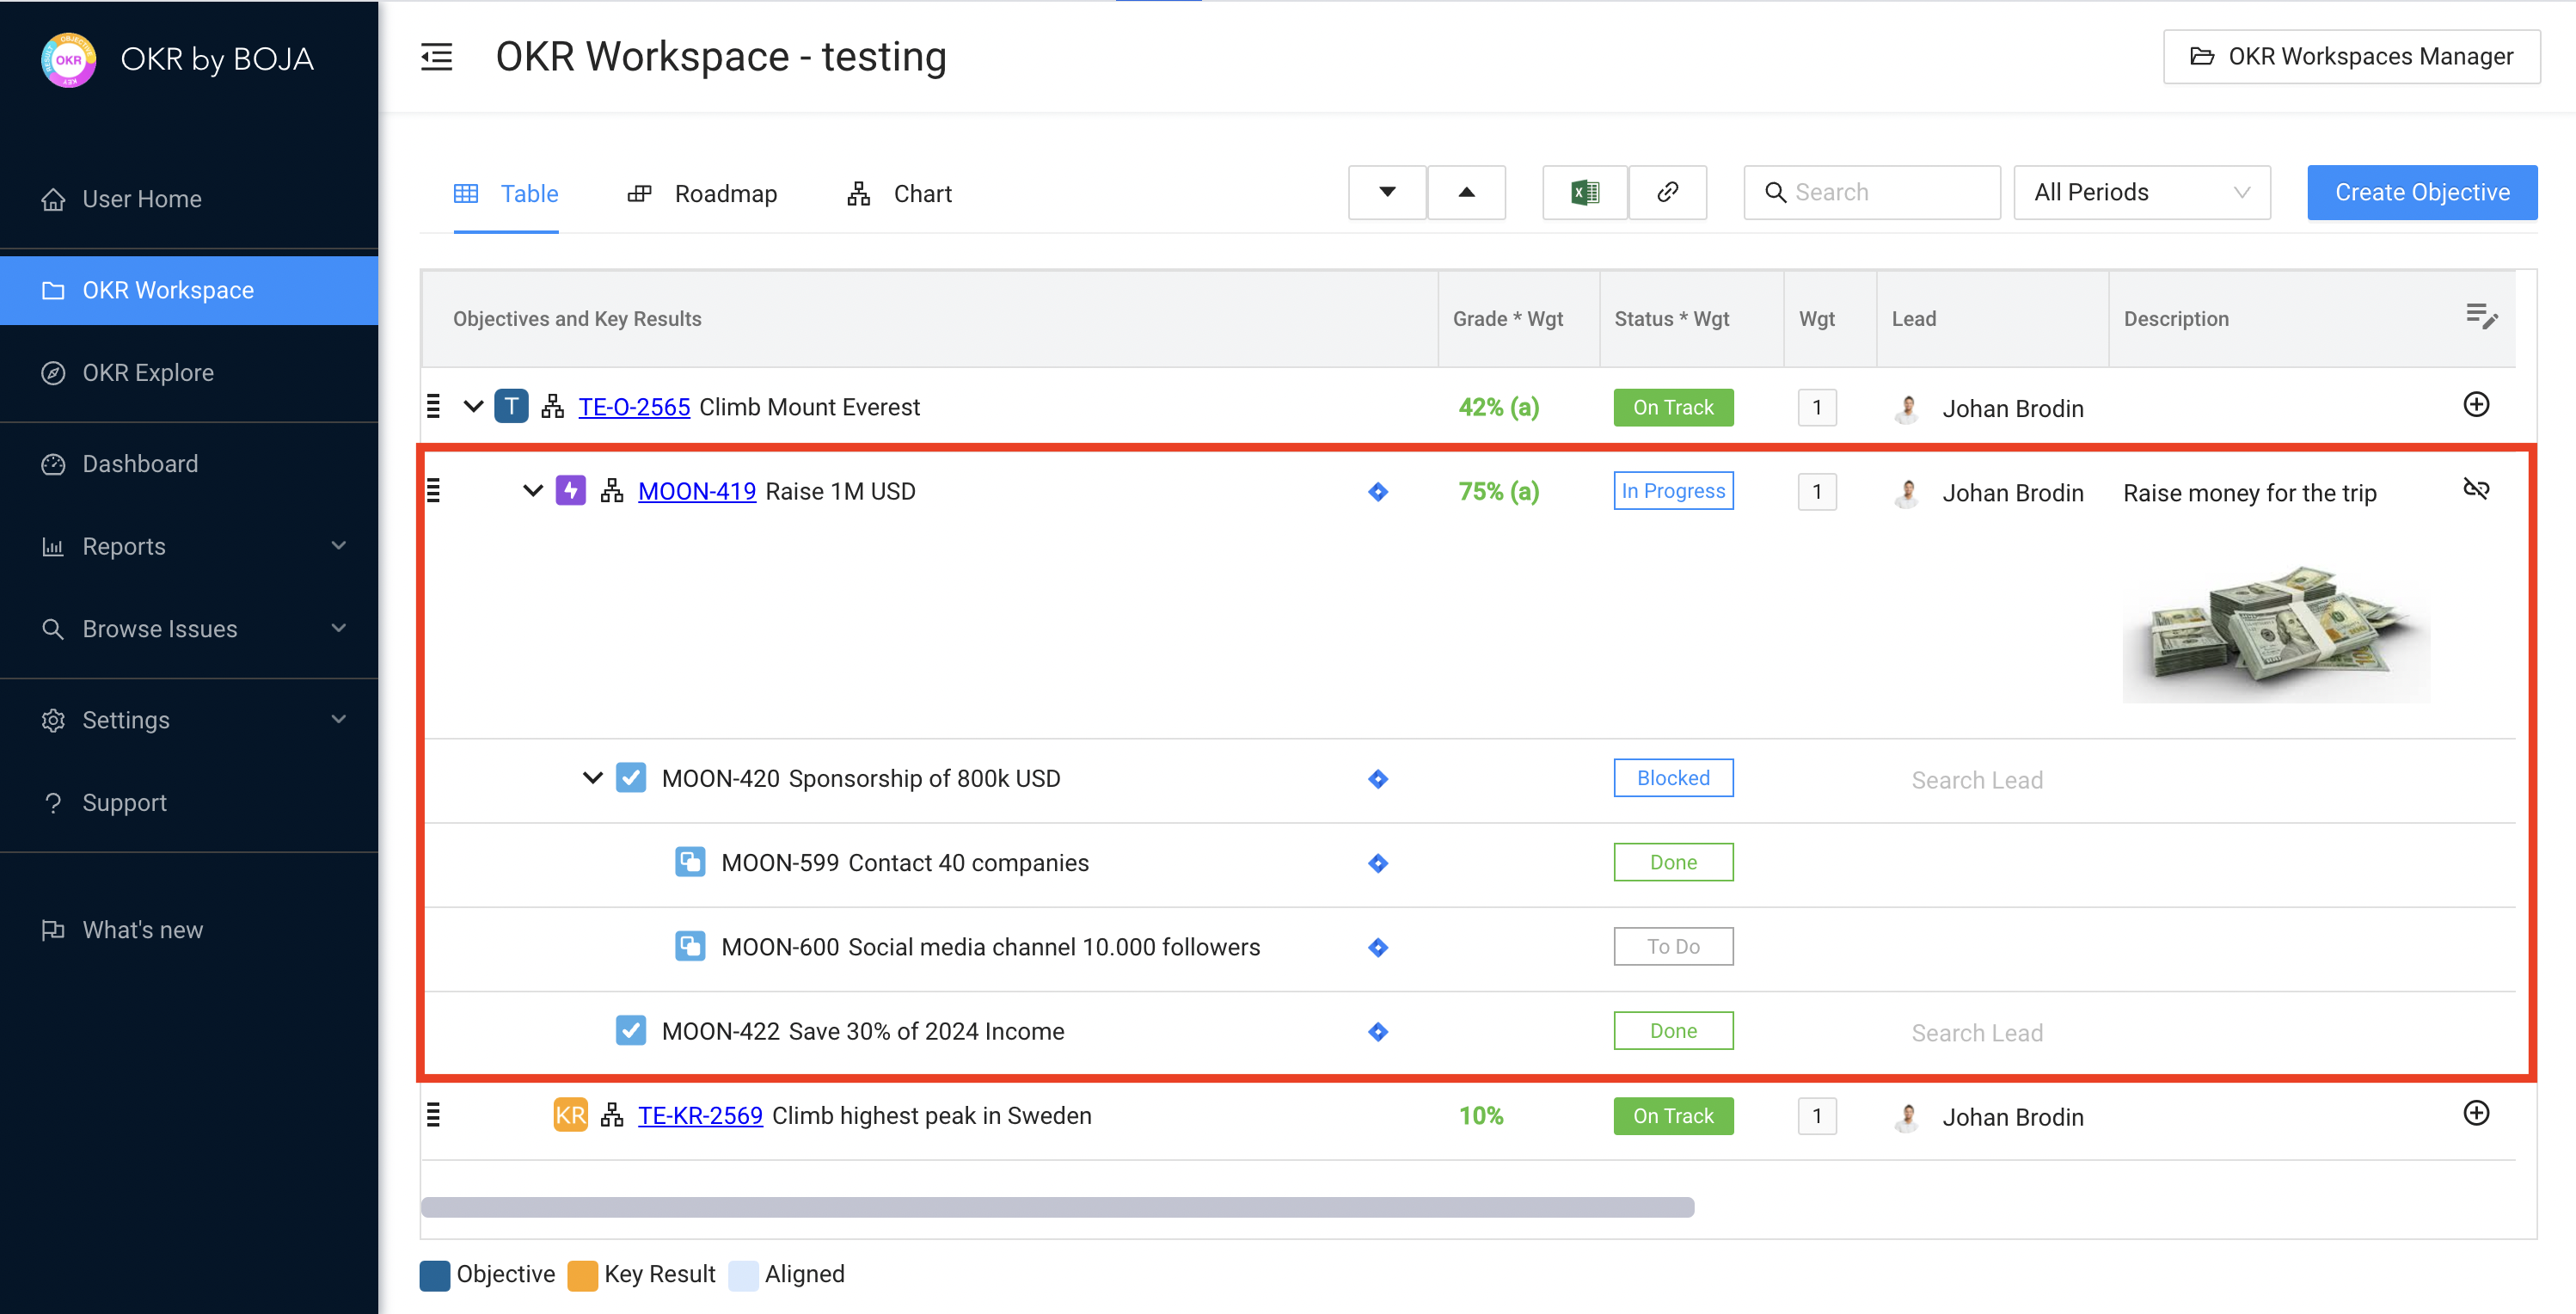Screen dimensions: 2576x1314
Task: Toggle the MOON-420 Sponsorship checkbox icon
Action: (x=631, y=778)
